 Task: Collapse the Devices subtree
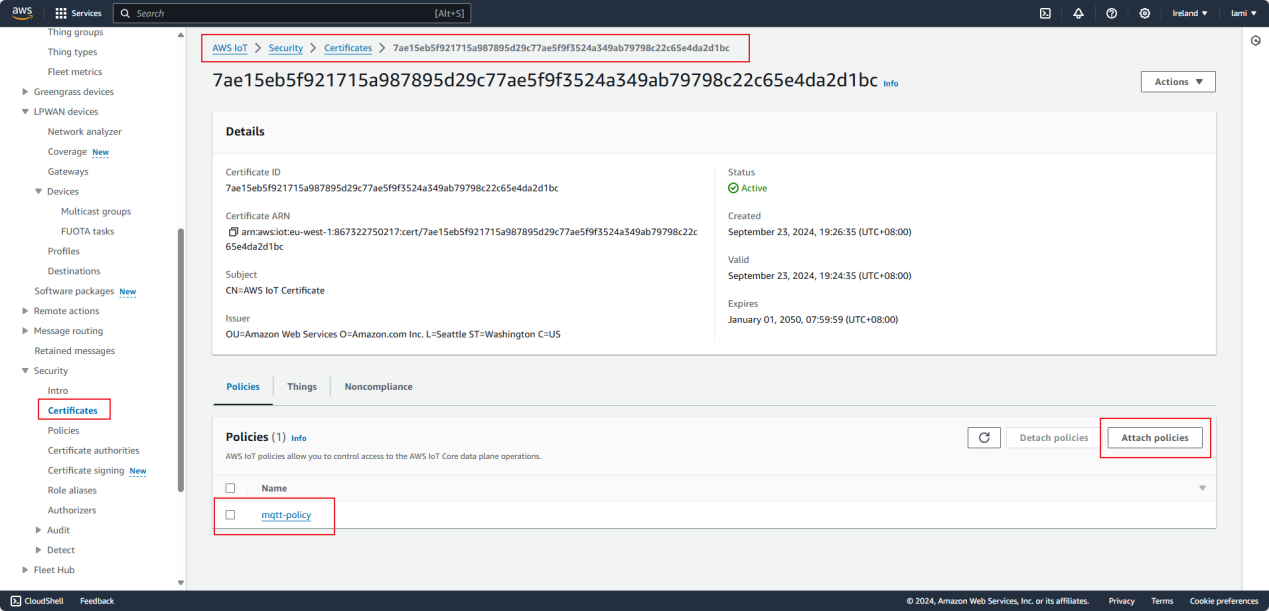[39, 191]
